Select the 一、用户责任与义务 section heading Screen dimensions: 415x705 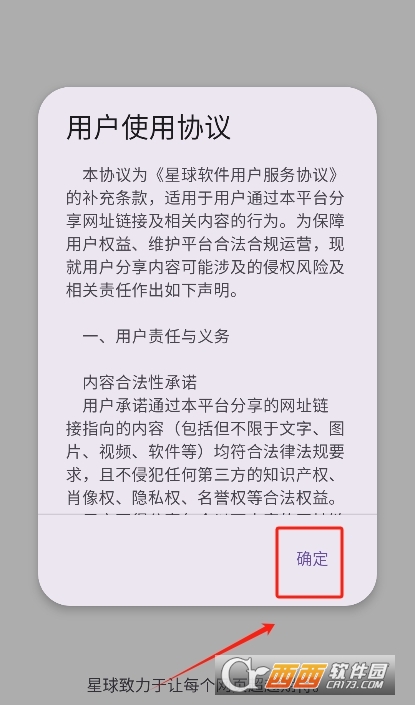tap(156, 336)
